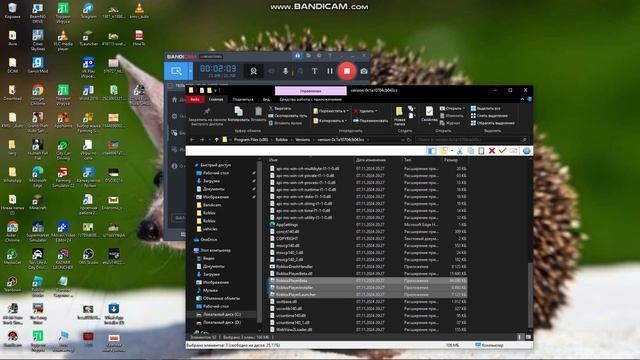Toggle the microphone icon in Bandicam
The height and width of the screenshot is (360, 640).
(x=285, y=71)
